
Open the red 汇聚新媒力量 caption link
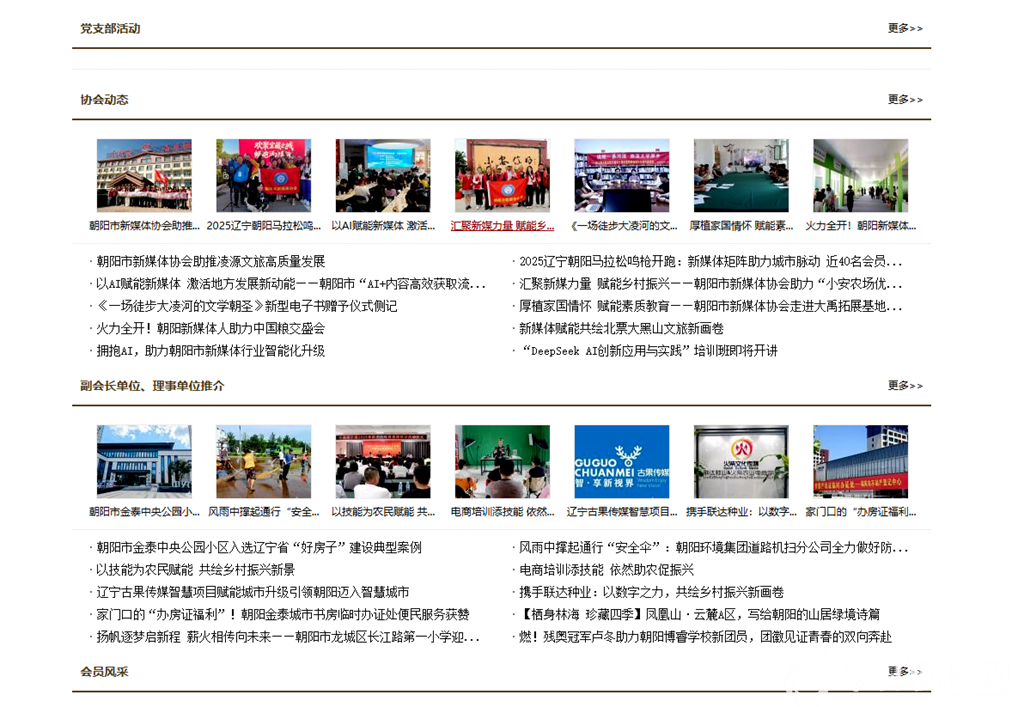(x=502, y=226)
